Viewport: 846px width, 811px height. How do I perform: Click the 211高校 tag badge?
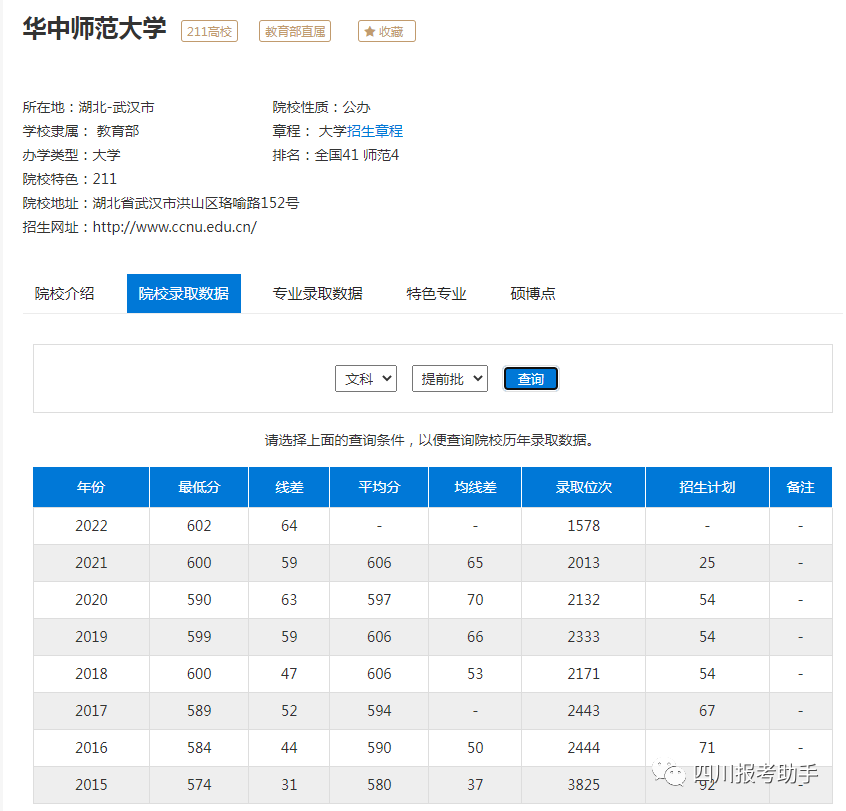pos(209,31)
